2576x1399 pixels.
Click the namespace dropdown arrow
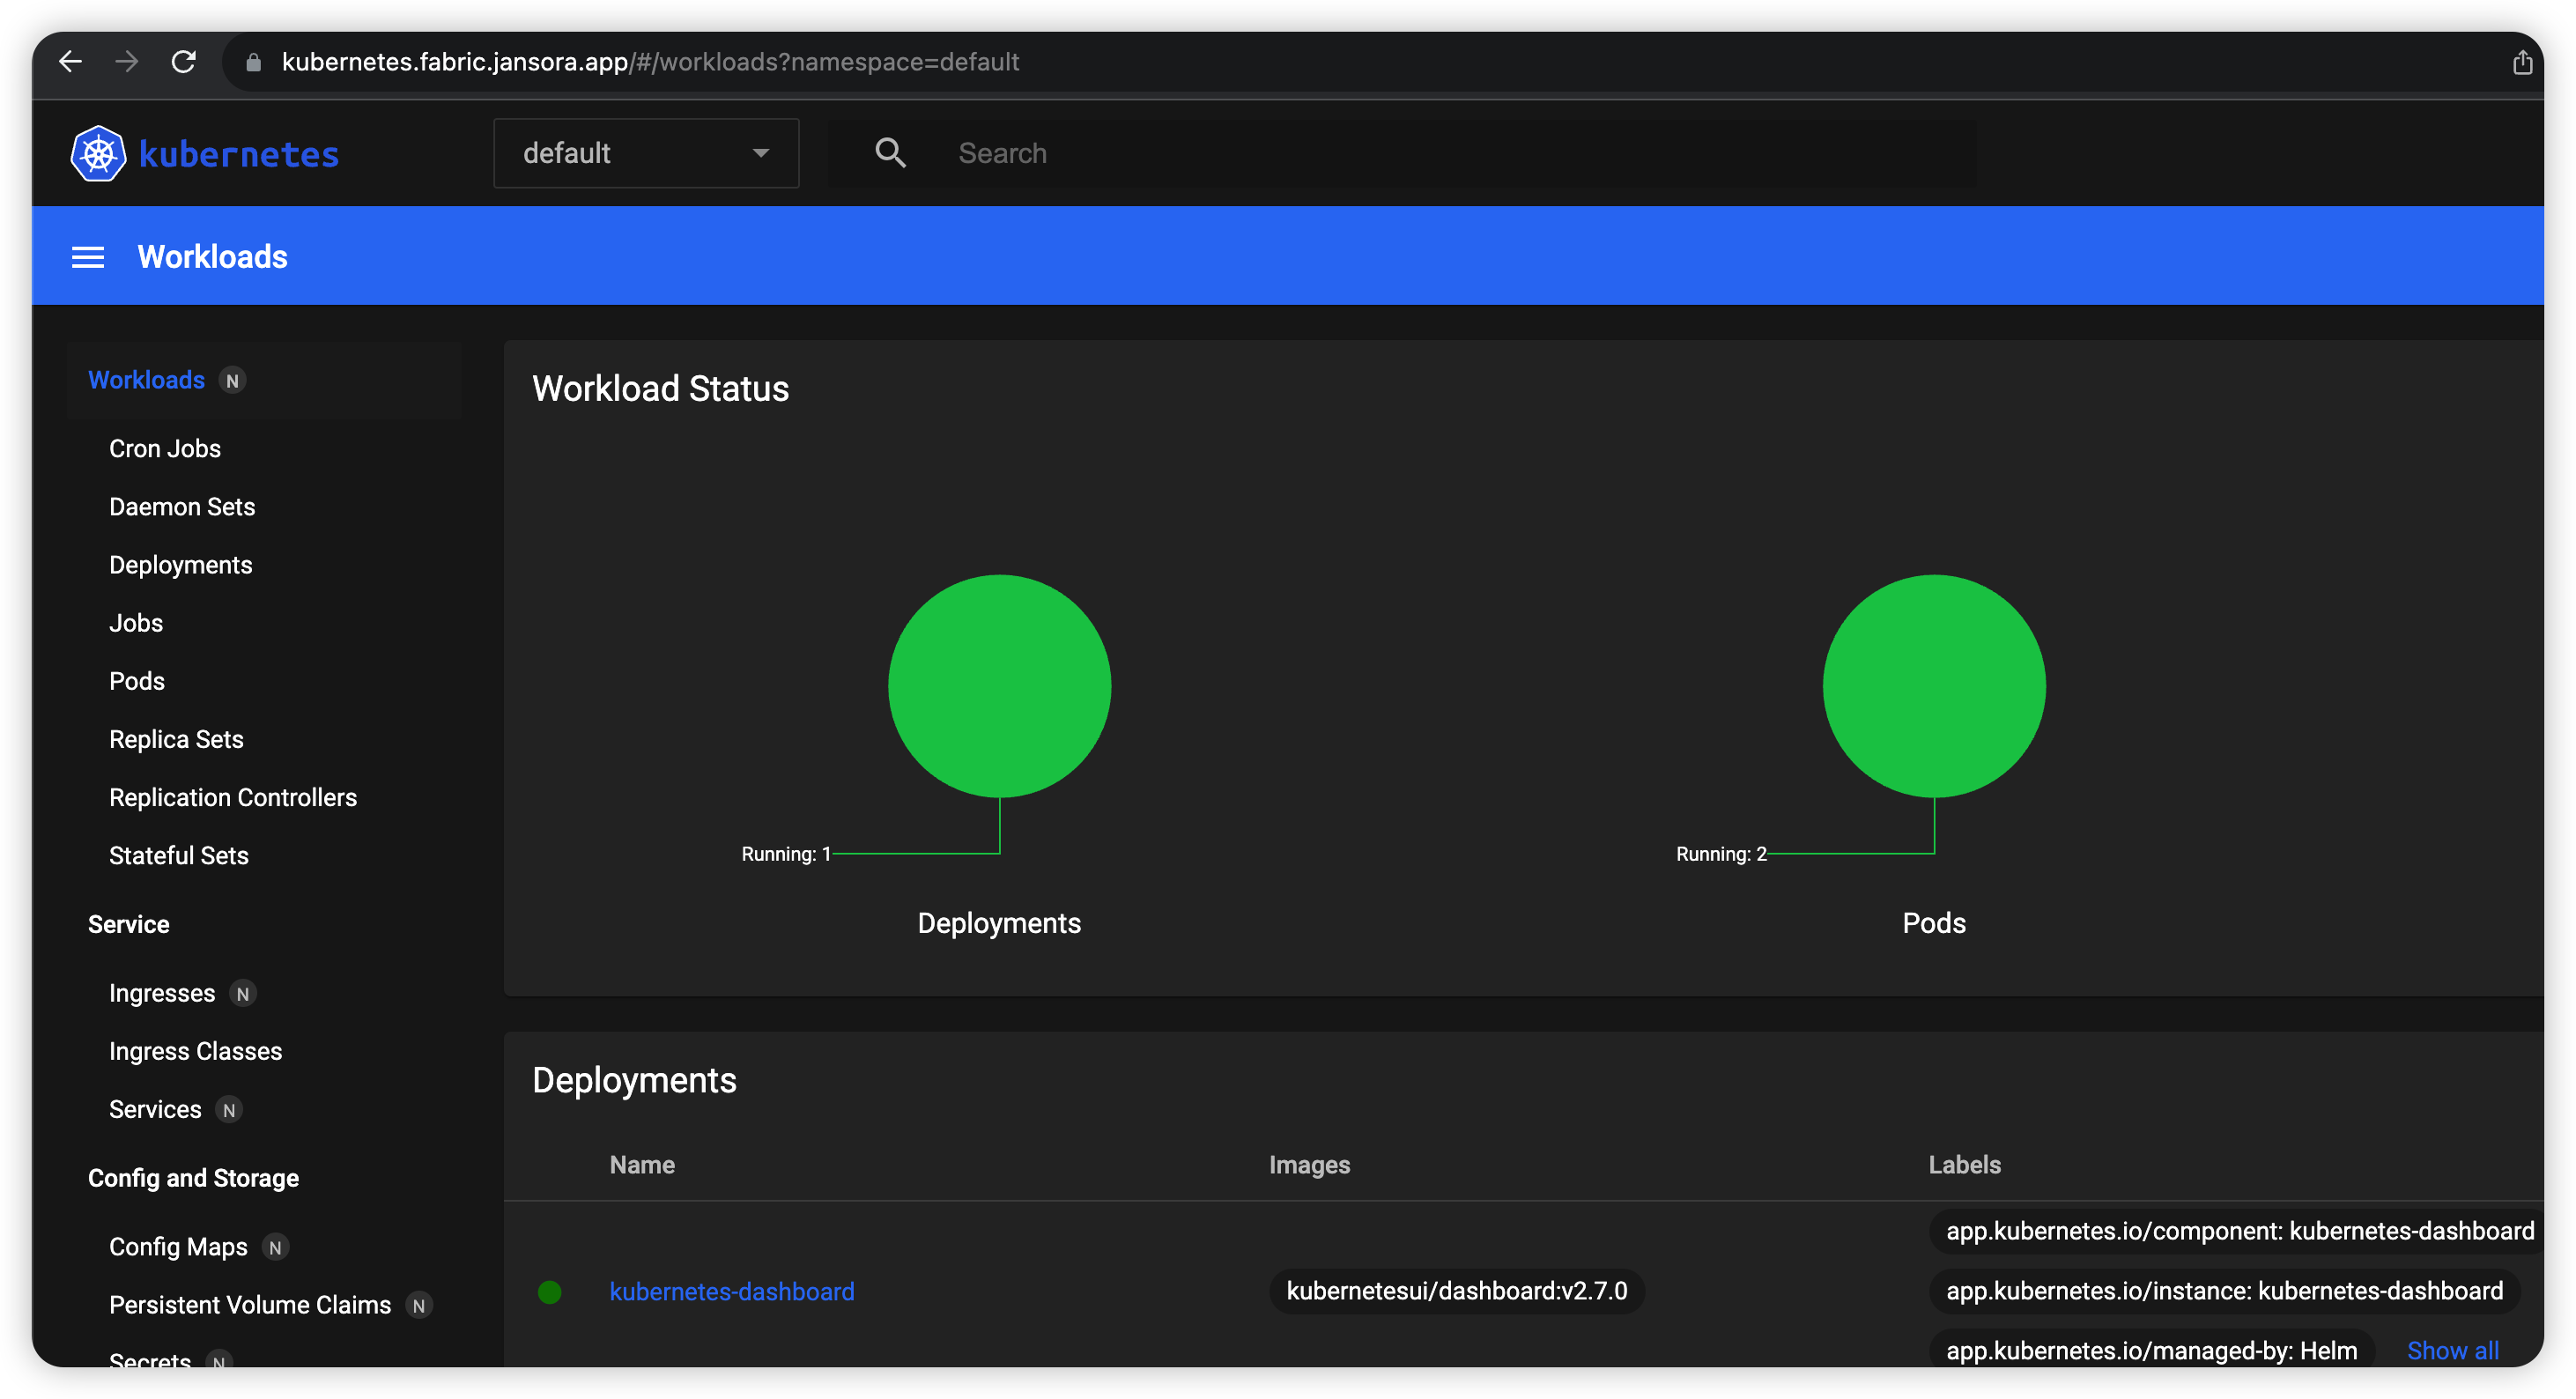coord(761,154)
